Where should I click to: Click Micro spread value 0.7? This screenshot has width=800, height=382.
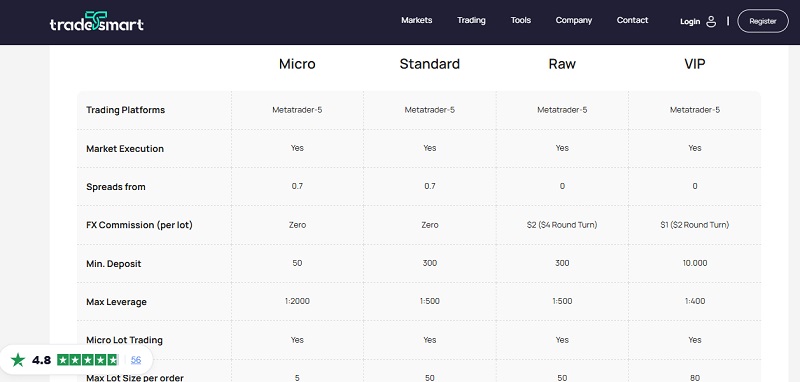click(297, 186)
